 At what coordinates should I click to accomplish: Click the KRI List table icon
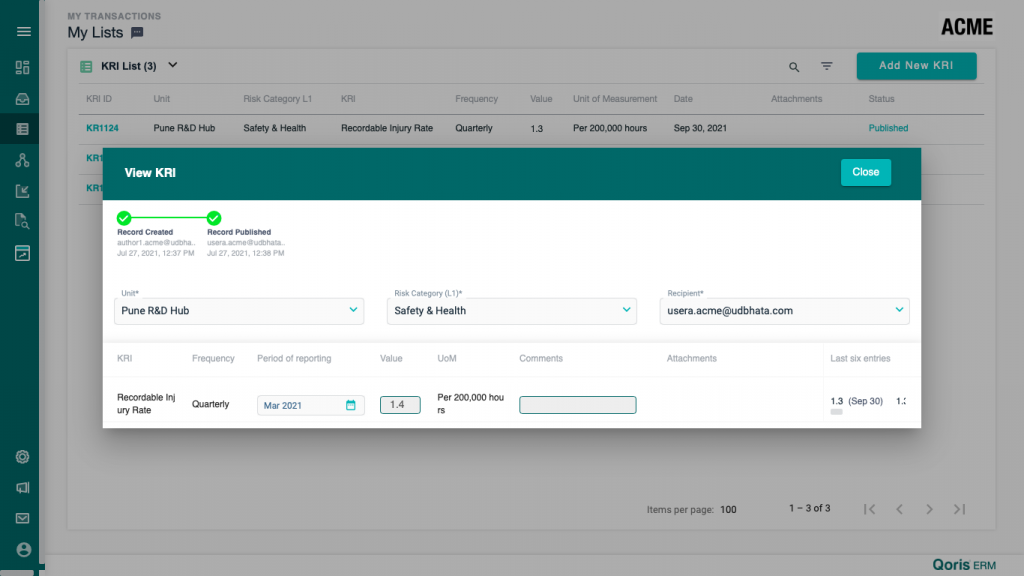point(86,66)
